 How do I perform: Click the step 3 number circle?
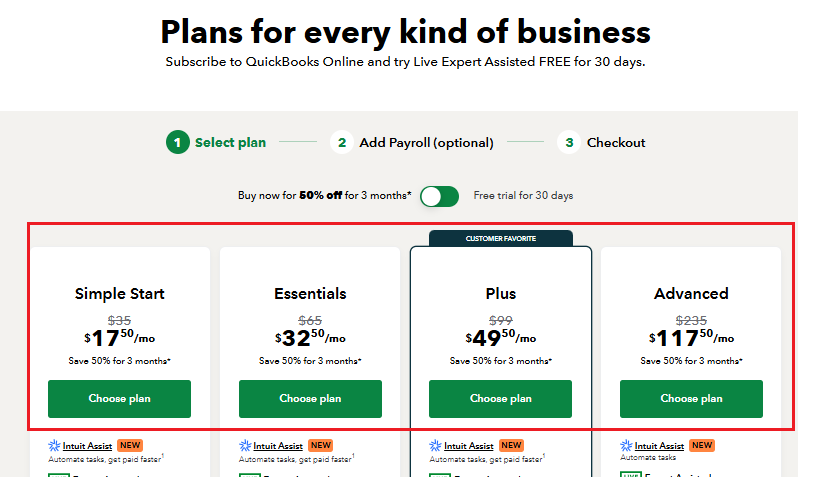[569, 142]
